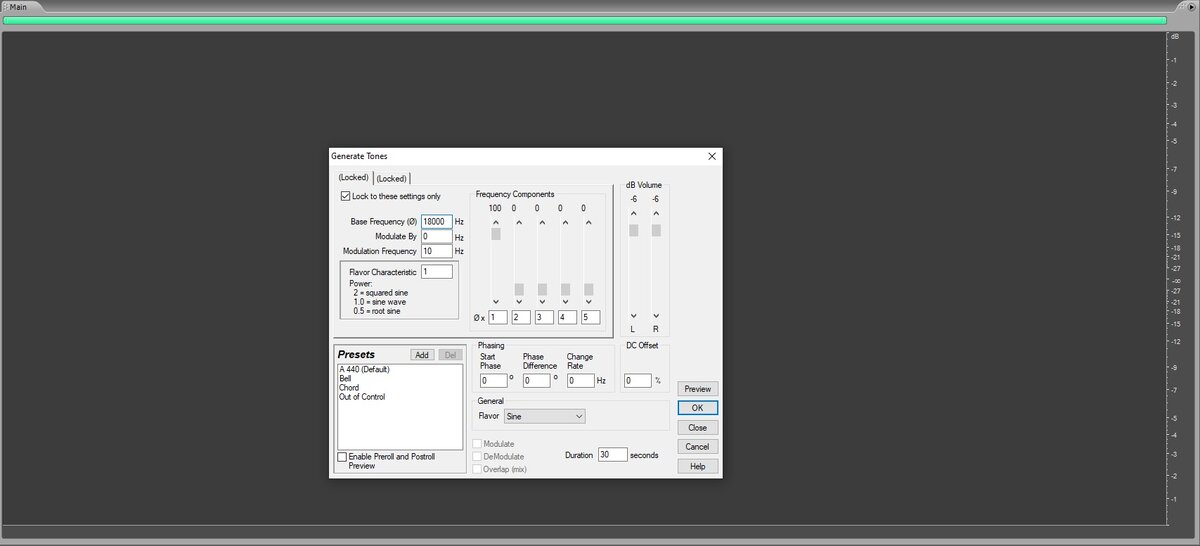Add a new preset
Viewport: 1200px width, 546px height.
coord(422,355)
